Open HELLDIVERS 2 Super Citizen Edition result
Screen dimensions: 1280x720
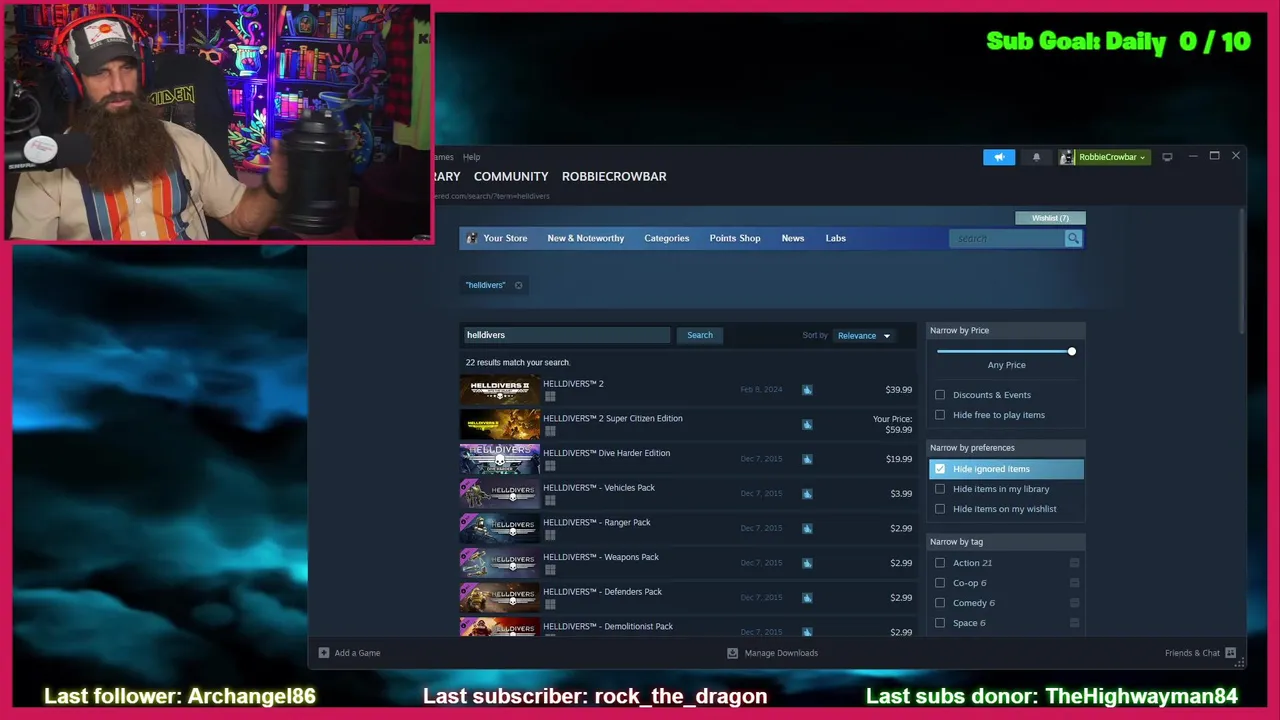(x=688, y=424)
